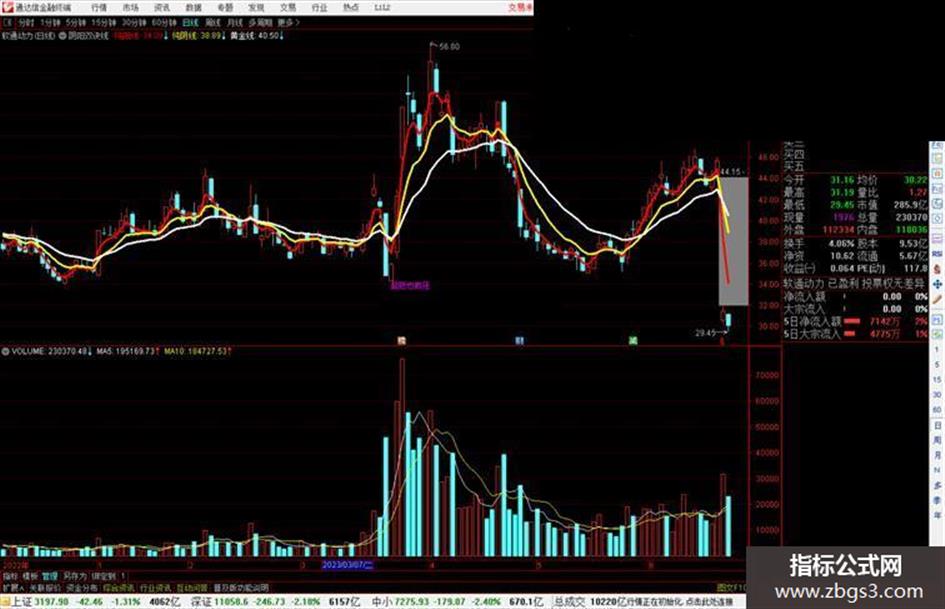Switch chart to 分时 period

[x=25, y=22]
